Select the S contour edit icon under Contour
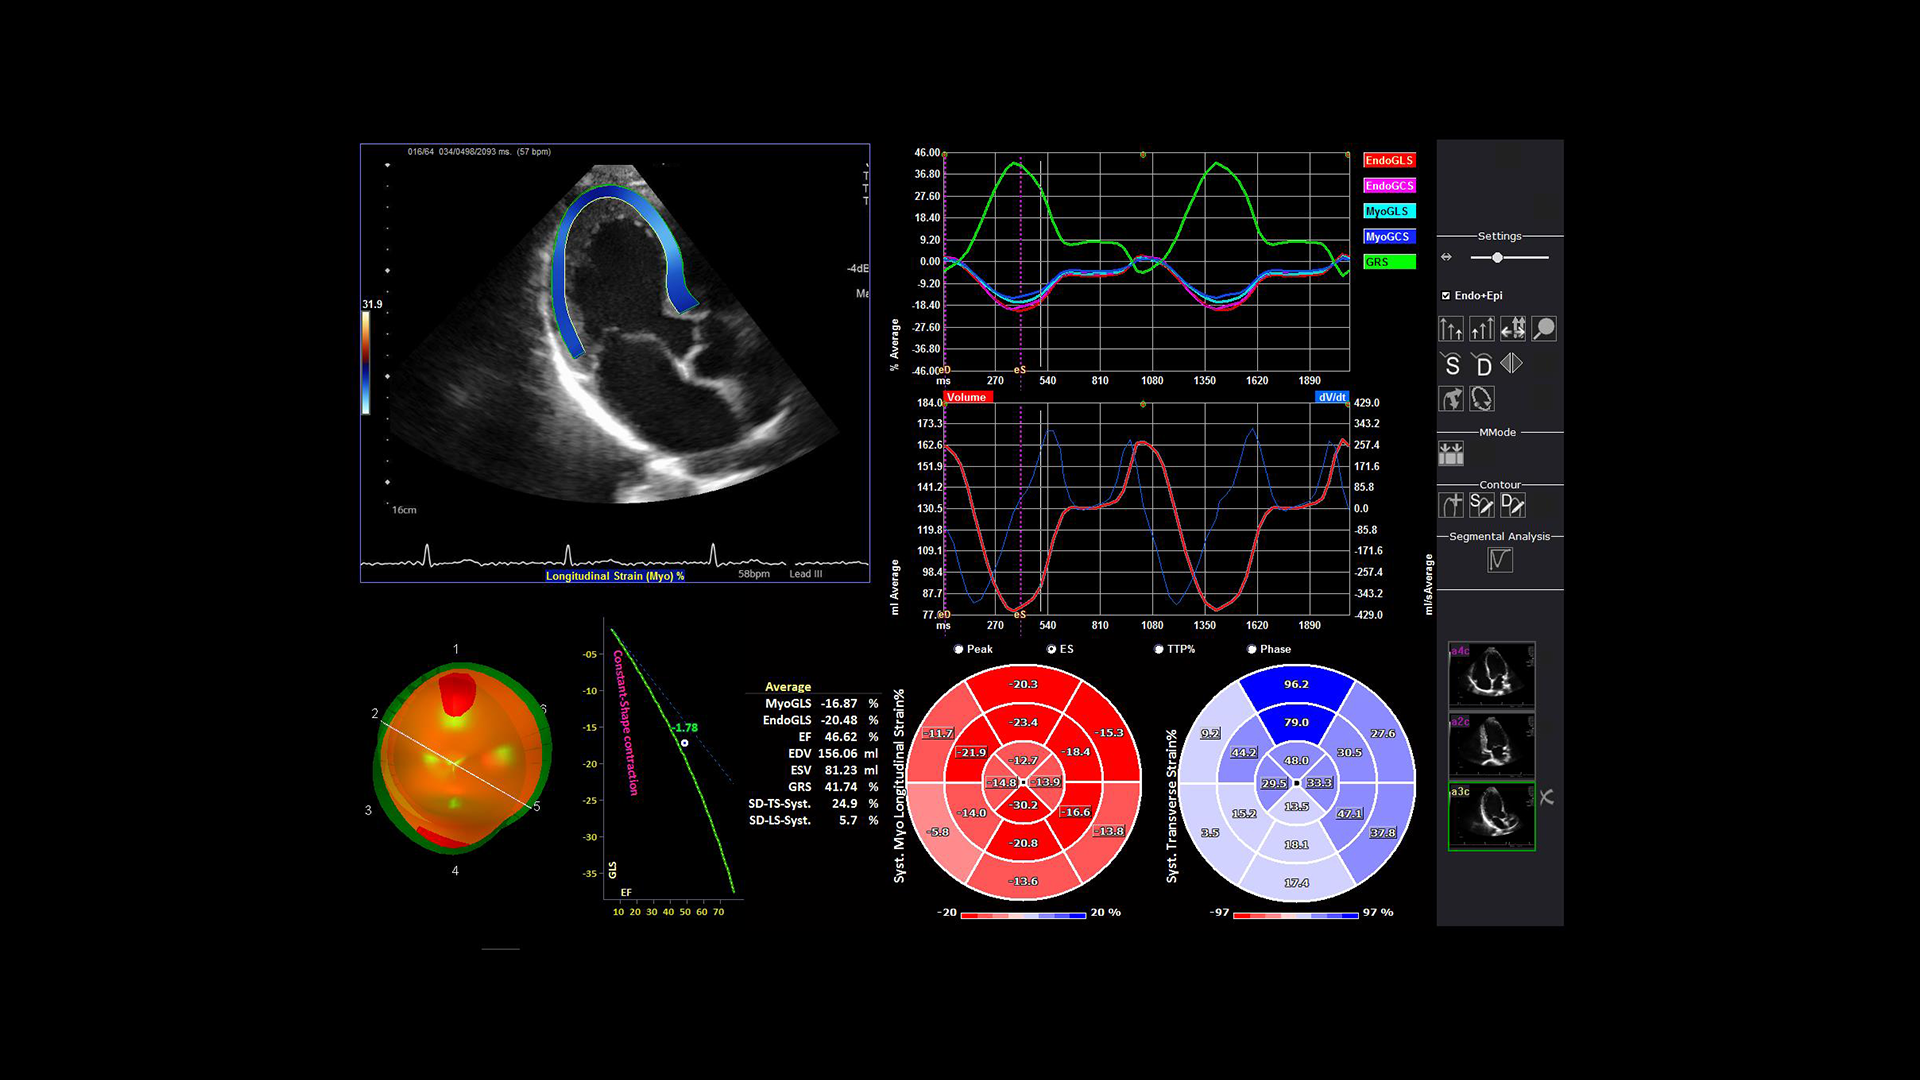 pyautogui.click(x=1481, y=504)
